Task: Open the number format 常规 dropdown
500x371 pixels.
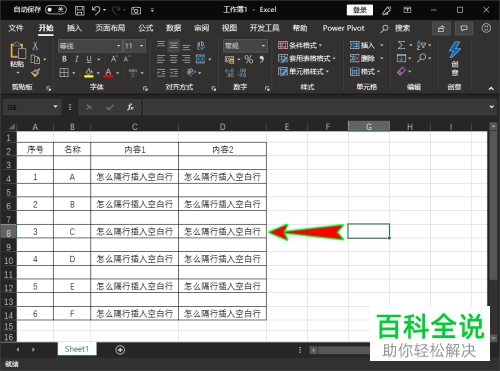Action: pos(263,46)
